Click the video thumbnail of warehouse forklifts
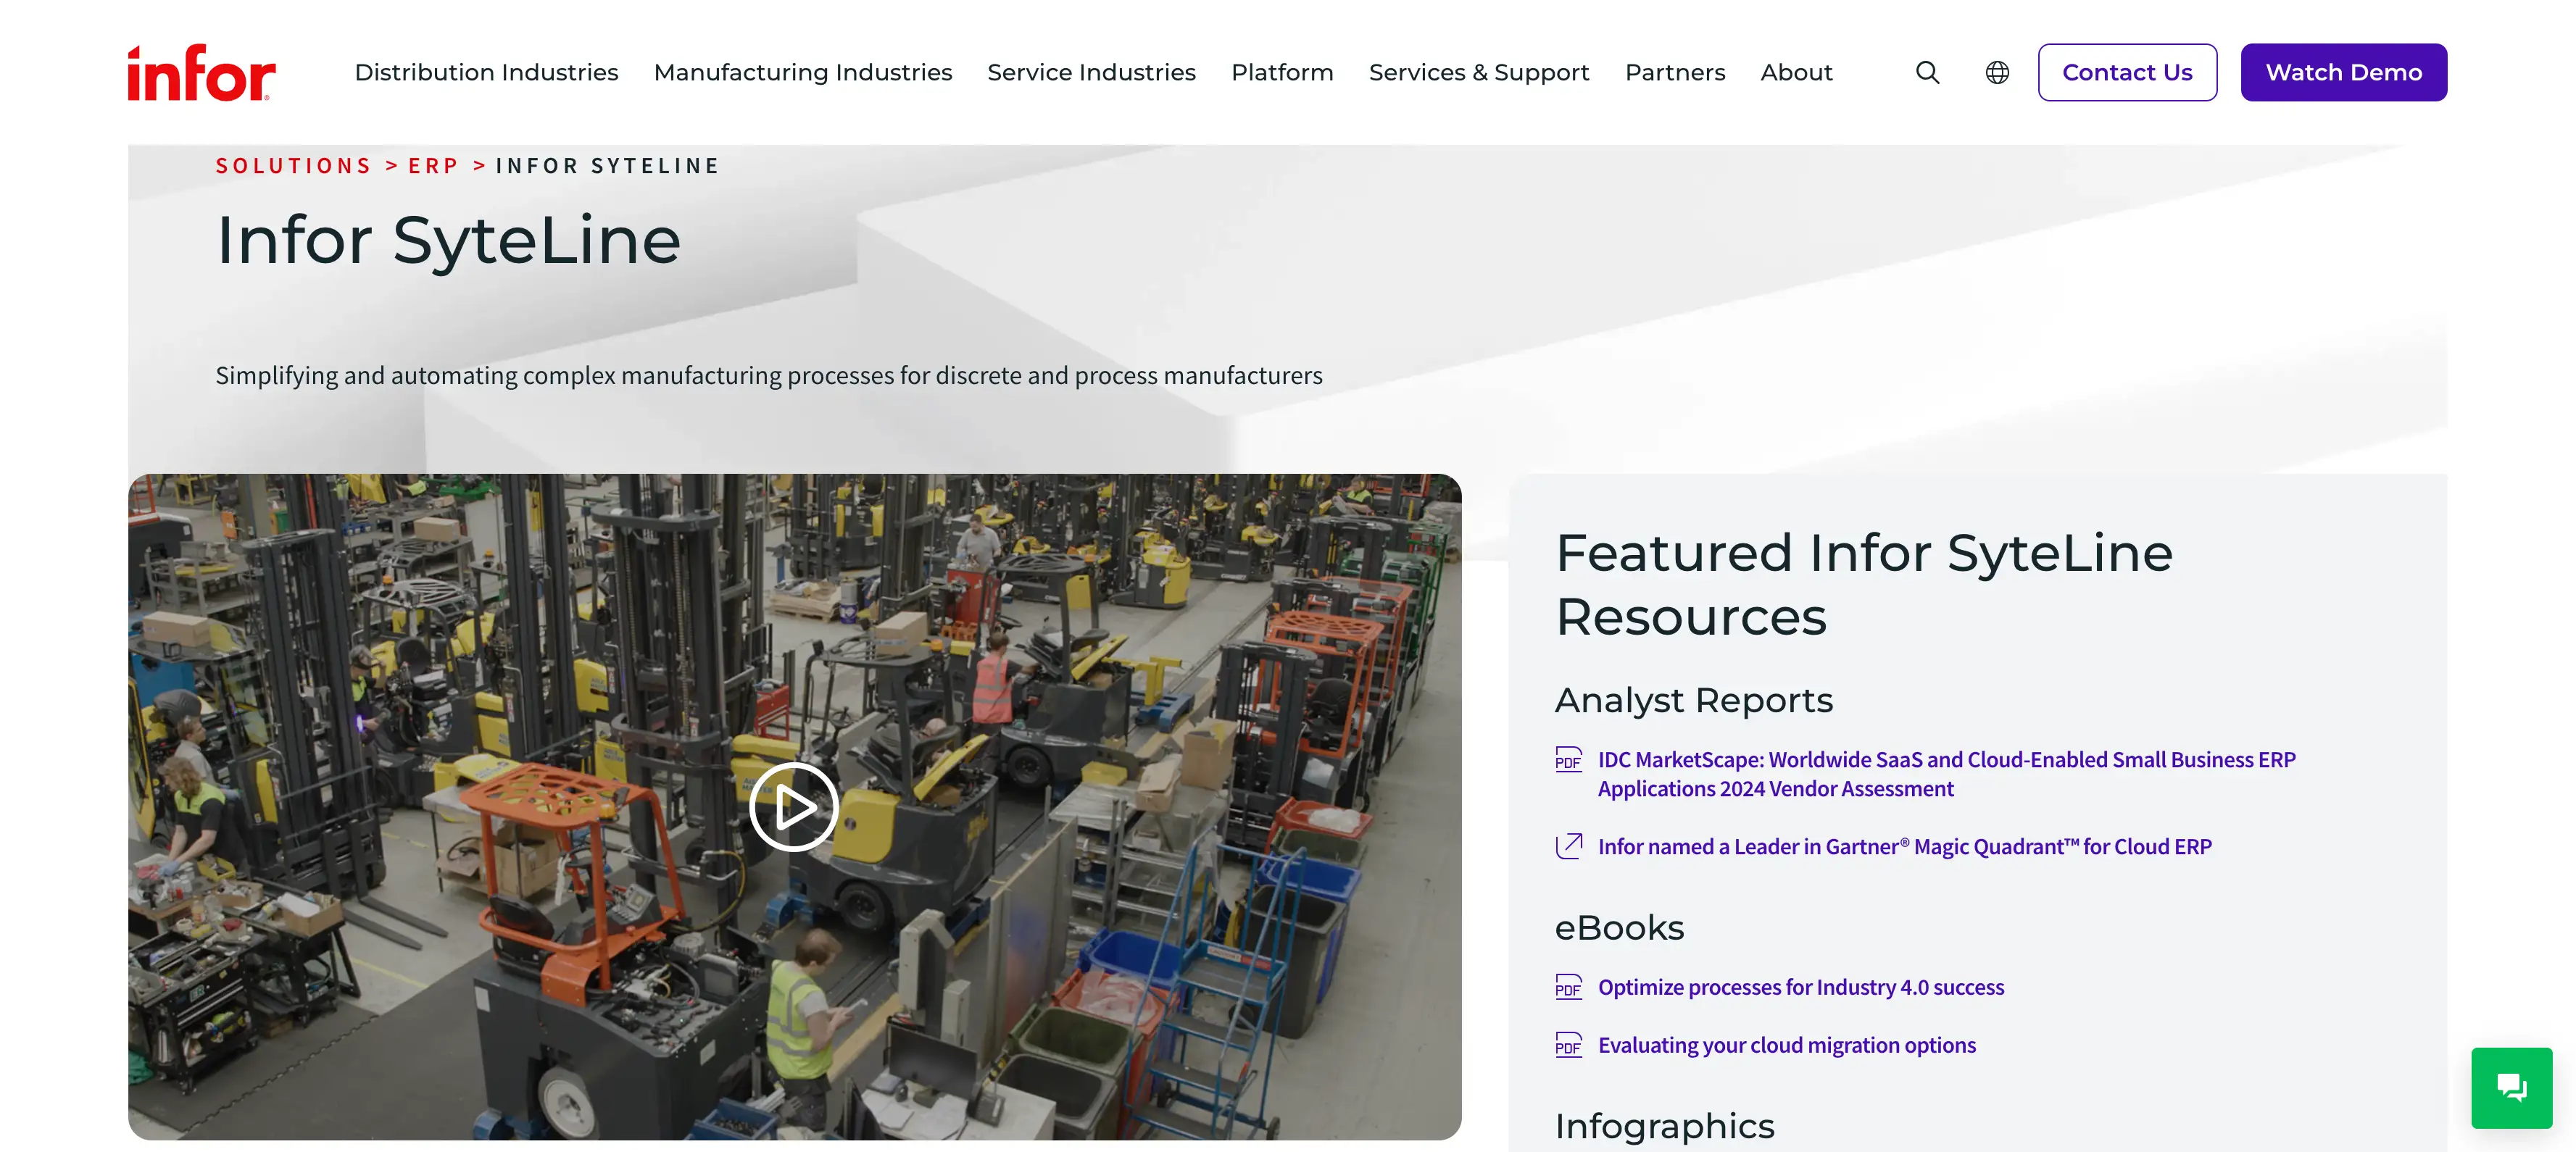 click(794, 806)
